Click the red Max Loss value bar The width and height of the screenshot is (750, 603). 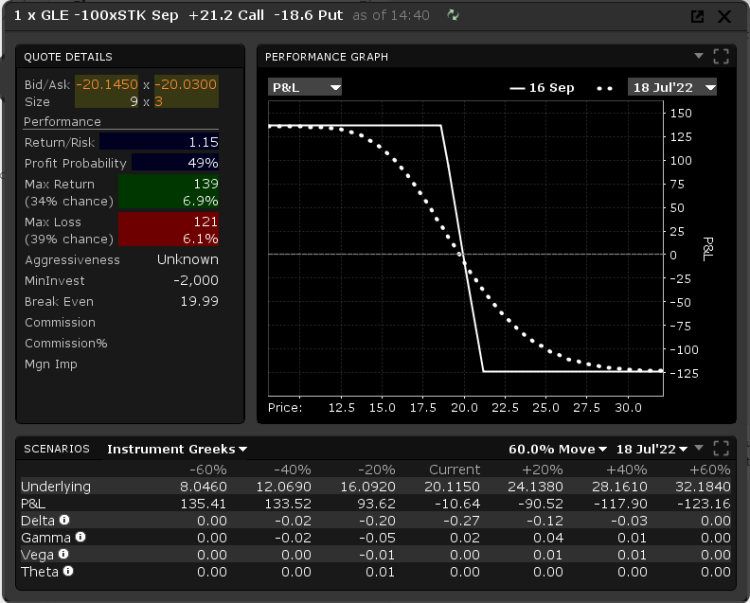[168, 230]
